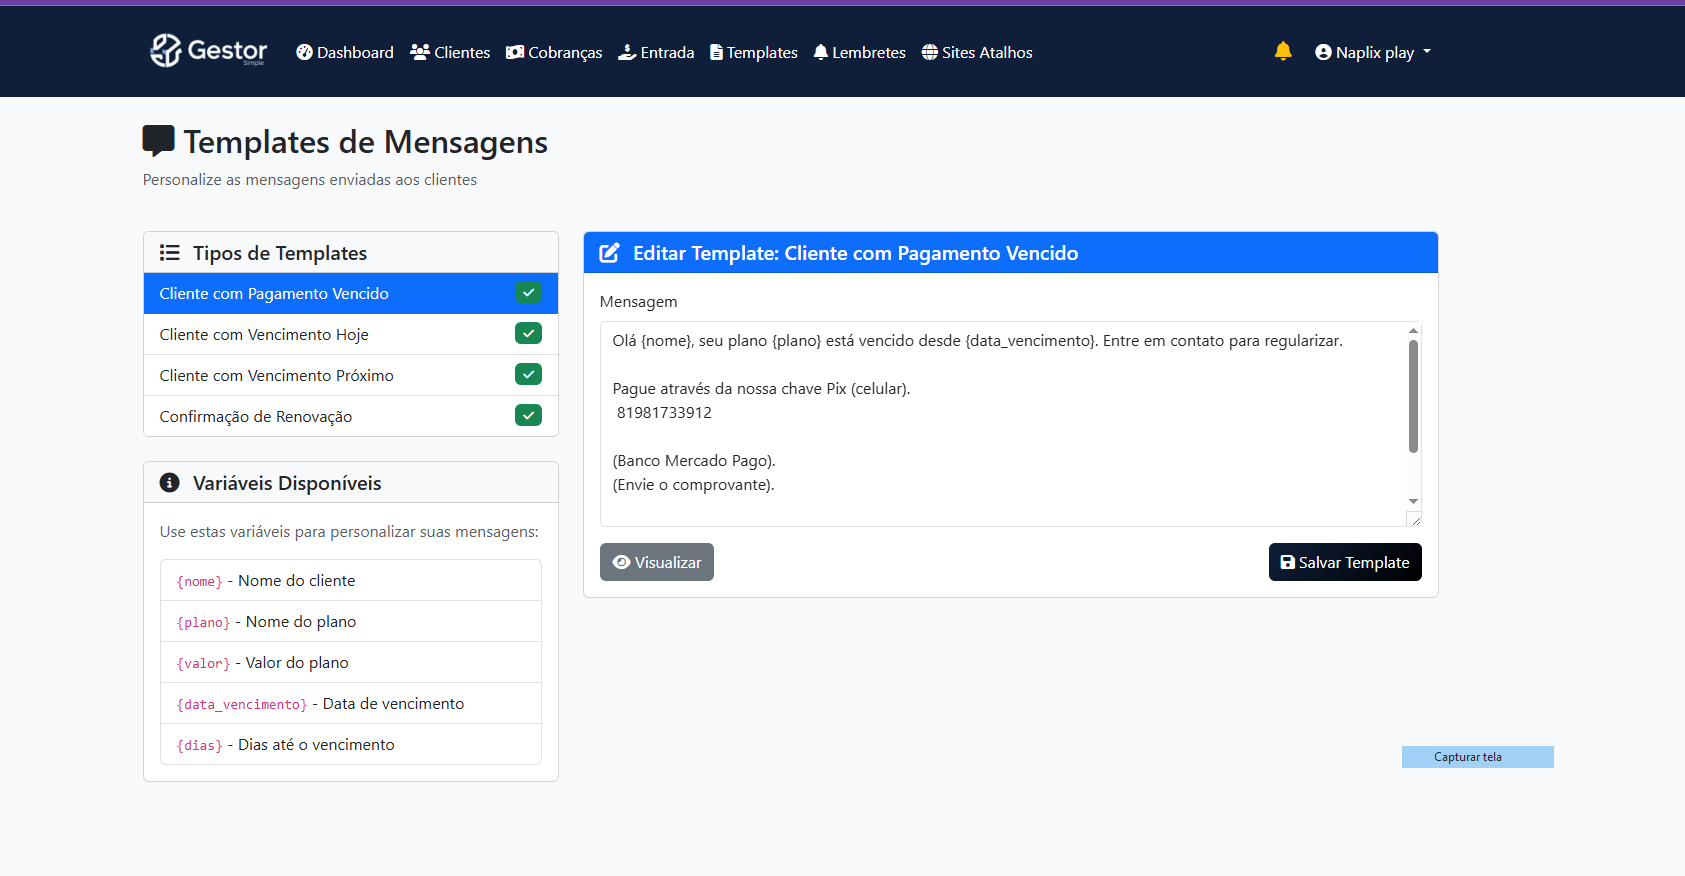Go to the Lembretes menu item
This screenshot has height=876, width=1685.
pos(859,52)
